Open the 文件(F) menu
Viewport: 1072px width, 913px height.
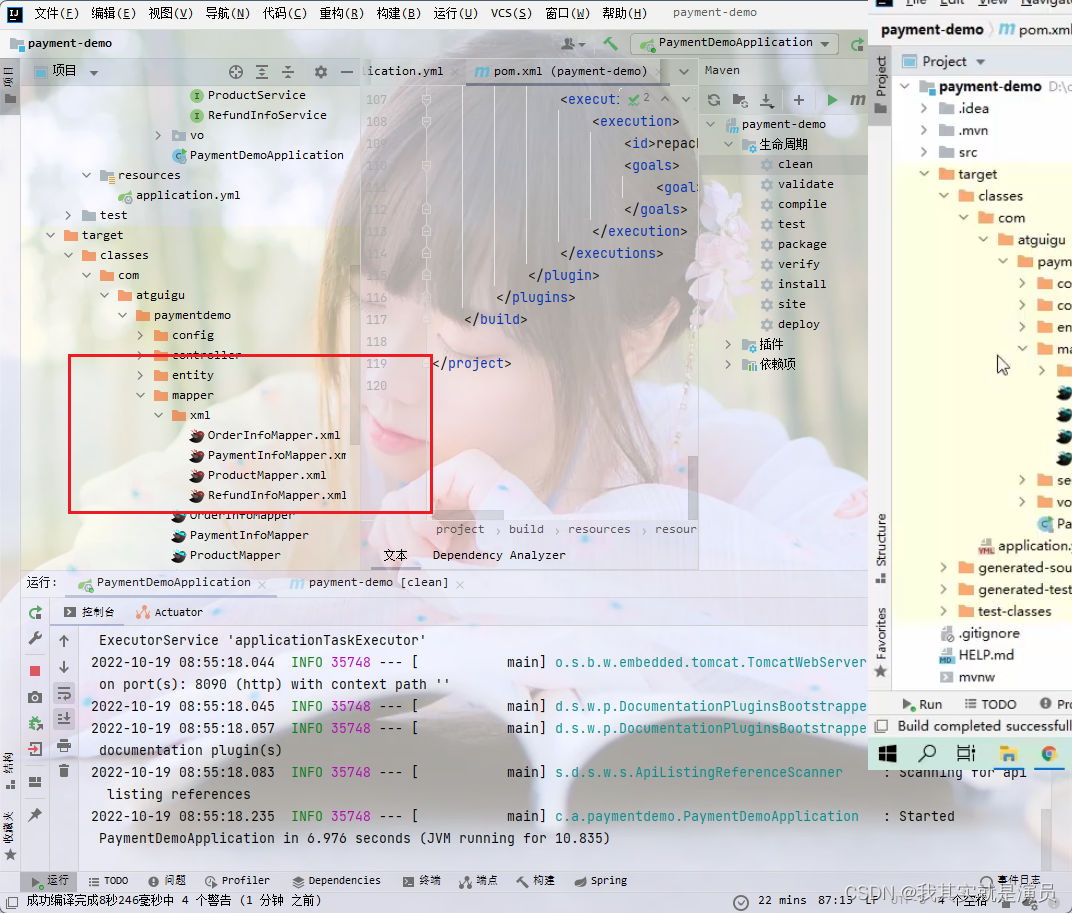pyautogui.click(x=56, y=13)
